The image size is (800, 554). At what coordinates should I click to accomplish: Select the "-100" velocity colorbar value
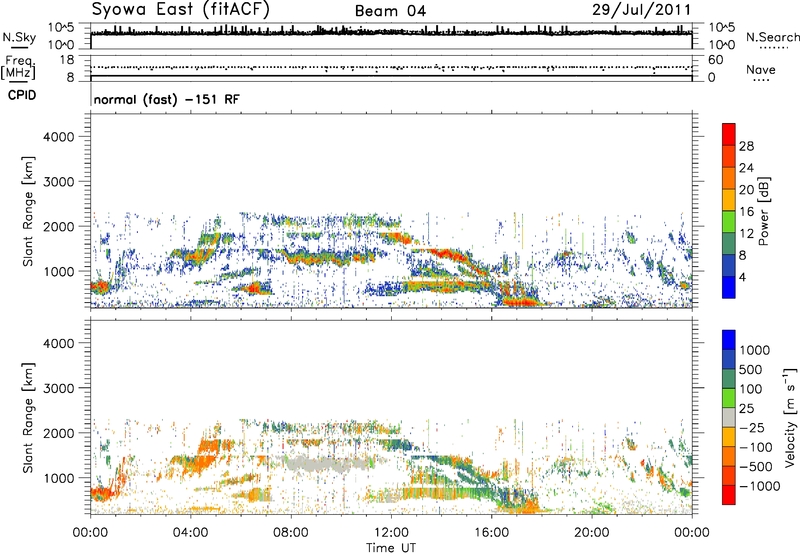[756, 447]
